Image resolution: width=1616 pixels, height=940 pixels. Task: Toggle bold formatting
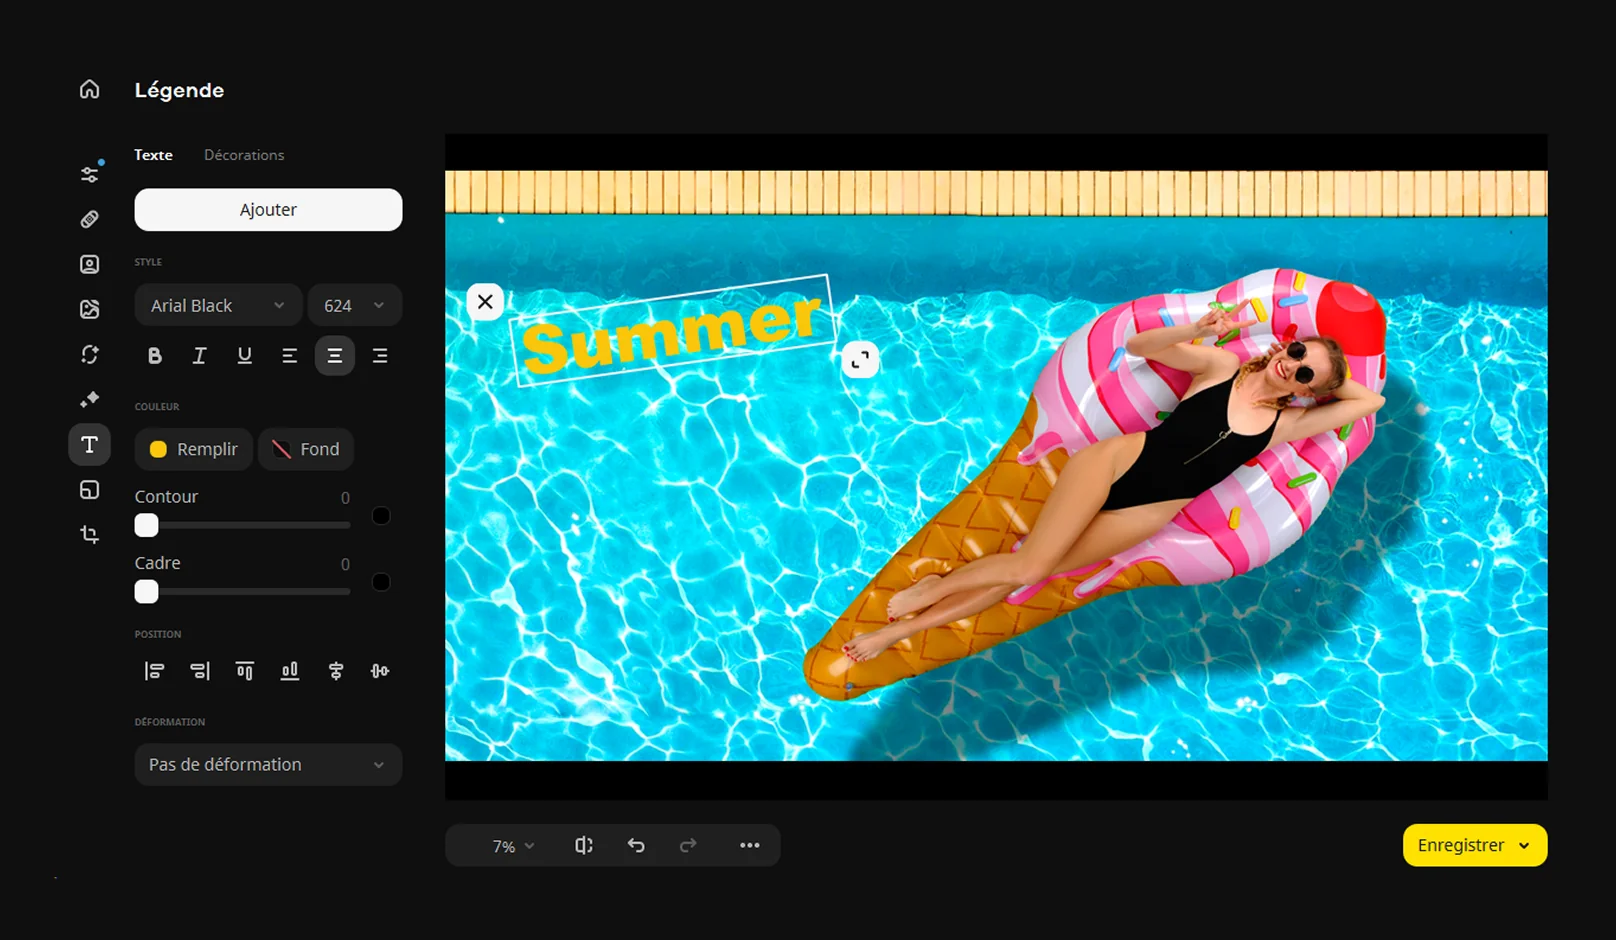tap(155, 356)
